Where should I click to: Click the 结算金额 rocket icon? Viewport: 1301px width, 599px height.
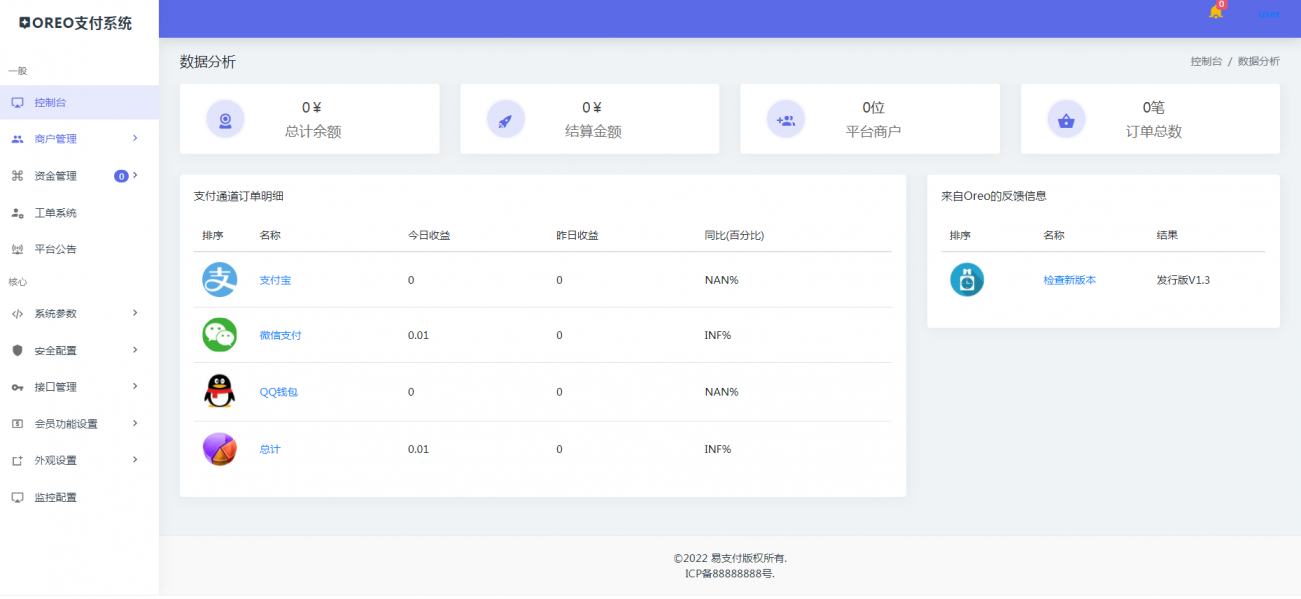pyautogui.click(x=505, y=118)
